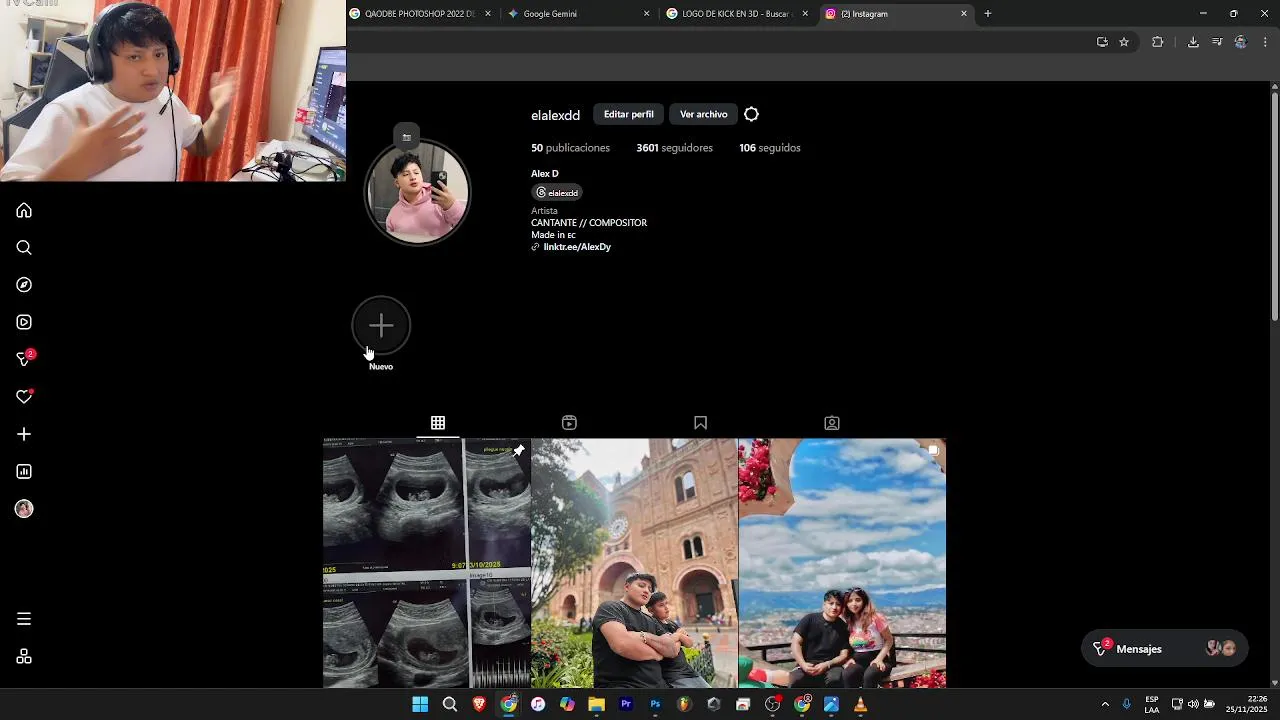Image resolution: width=1280 pixels, height=720 pixels.
Task: Open Meta apps icon at sidebar bottom
Action: [x=24, y=657]
